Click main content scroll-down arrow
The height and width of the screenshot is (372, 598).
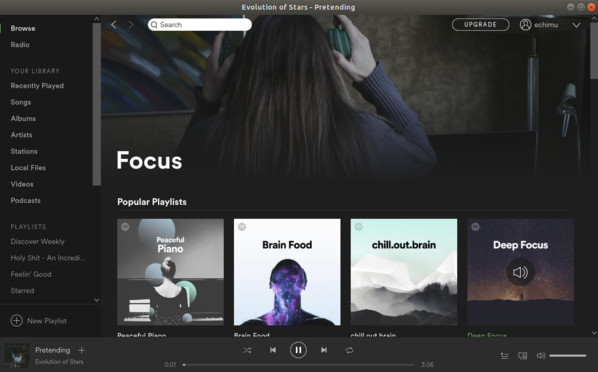(x=594, y=333)
